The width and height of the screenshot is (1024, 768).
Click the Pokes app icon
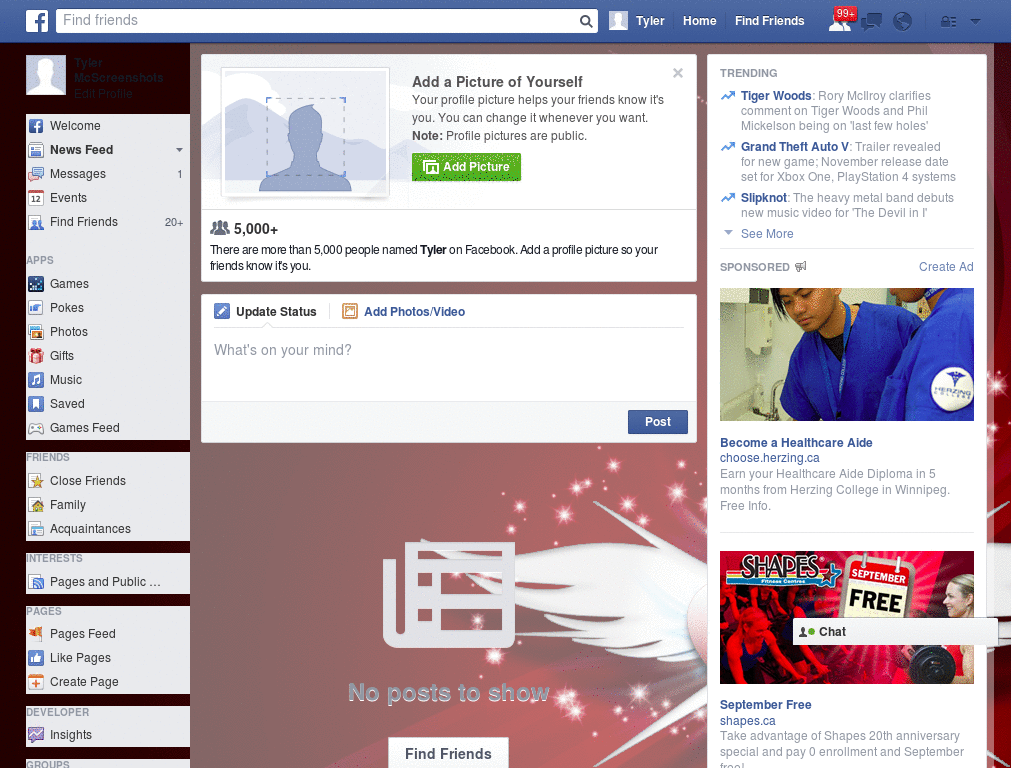coord(36,308)
